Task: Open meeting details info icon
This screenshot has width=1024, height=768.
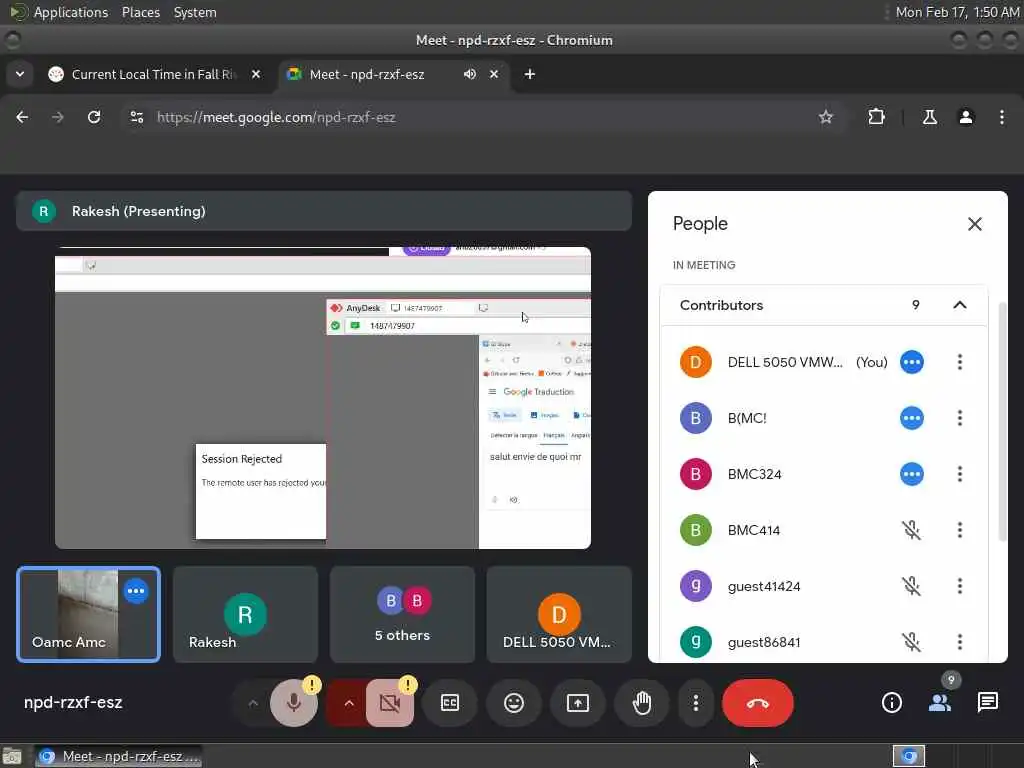Action: pos(891,703)
